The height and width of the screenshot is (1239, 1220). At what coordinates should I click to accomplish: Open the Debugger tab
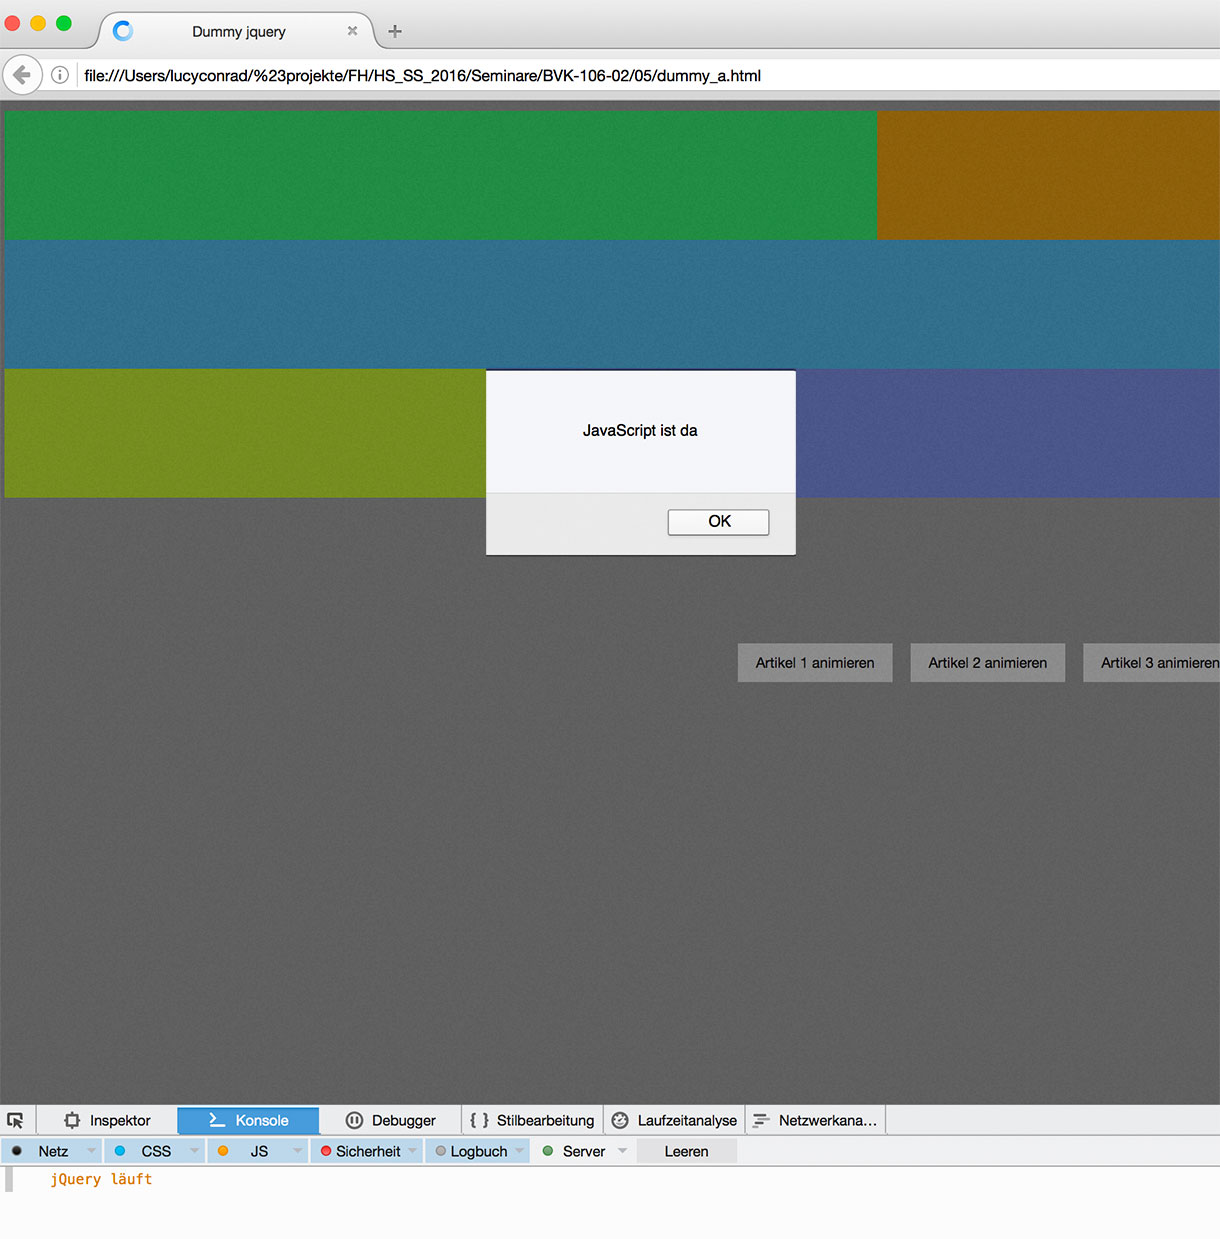391,1120
